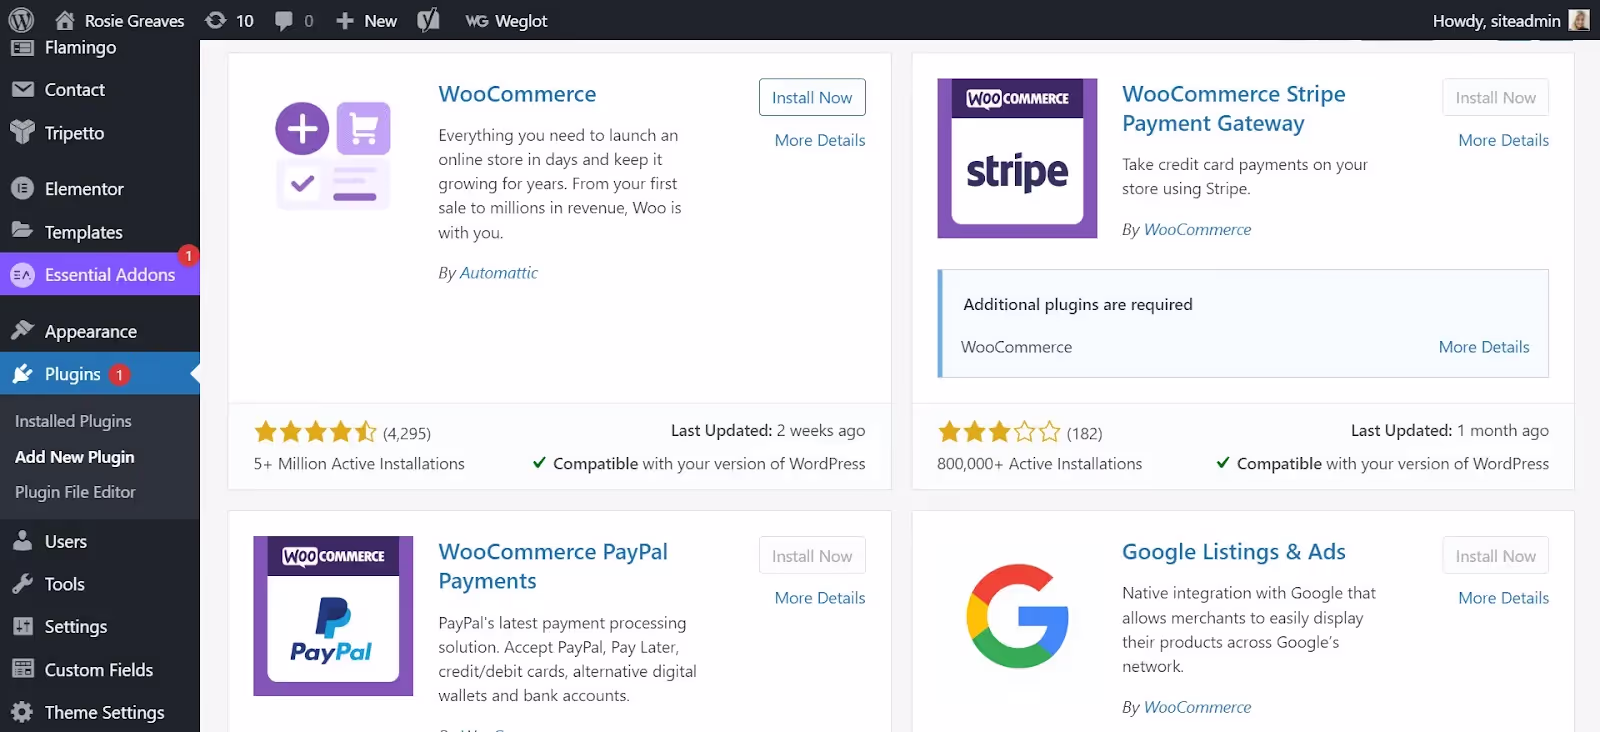The width and height of the screenshot is (1600, 732).
Task: Click the WooCommerce plugin artwork
Action: click(333, 155)
